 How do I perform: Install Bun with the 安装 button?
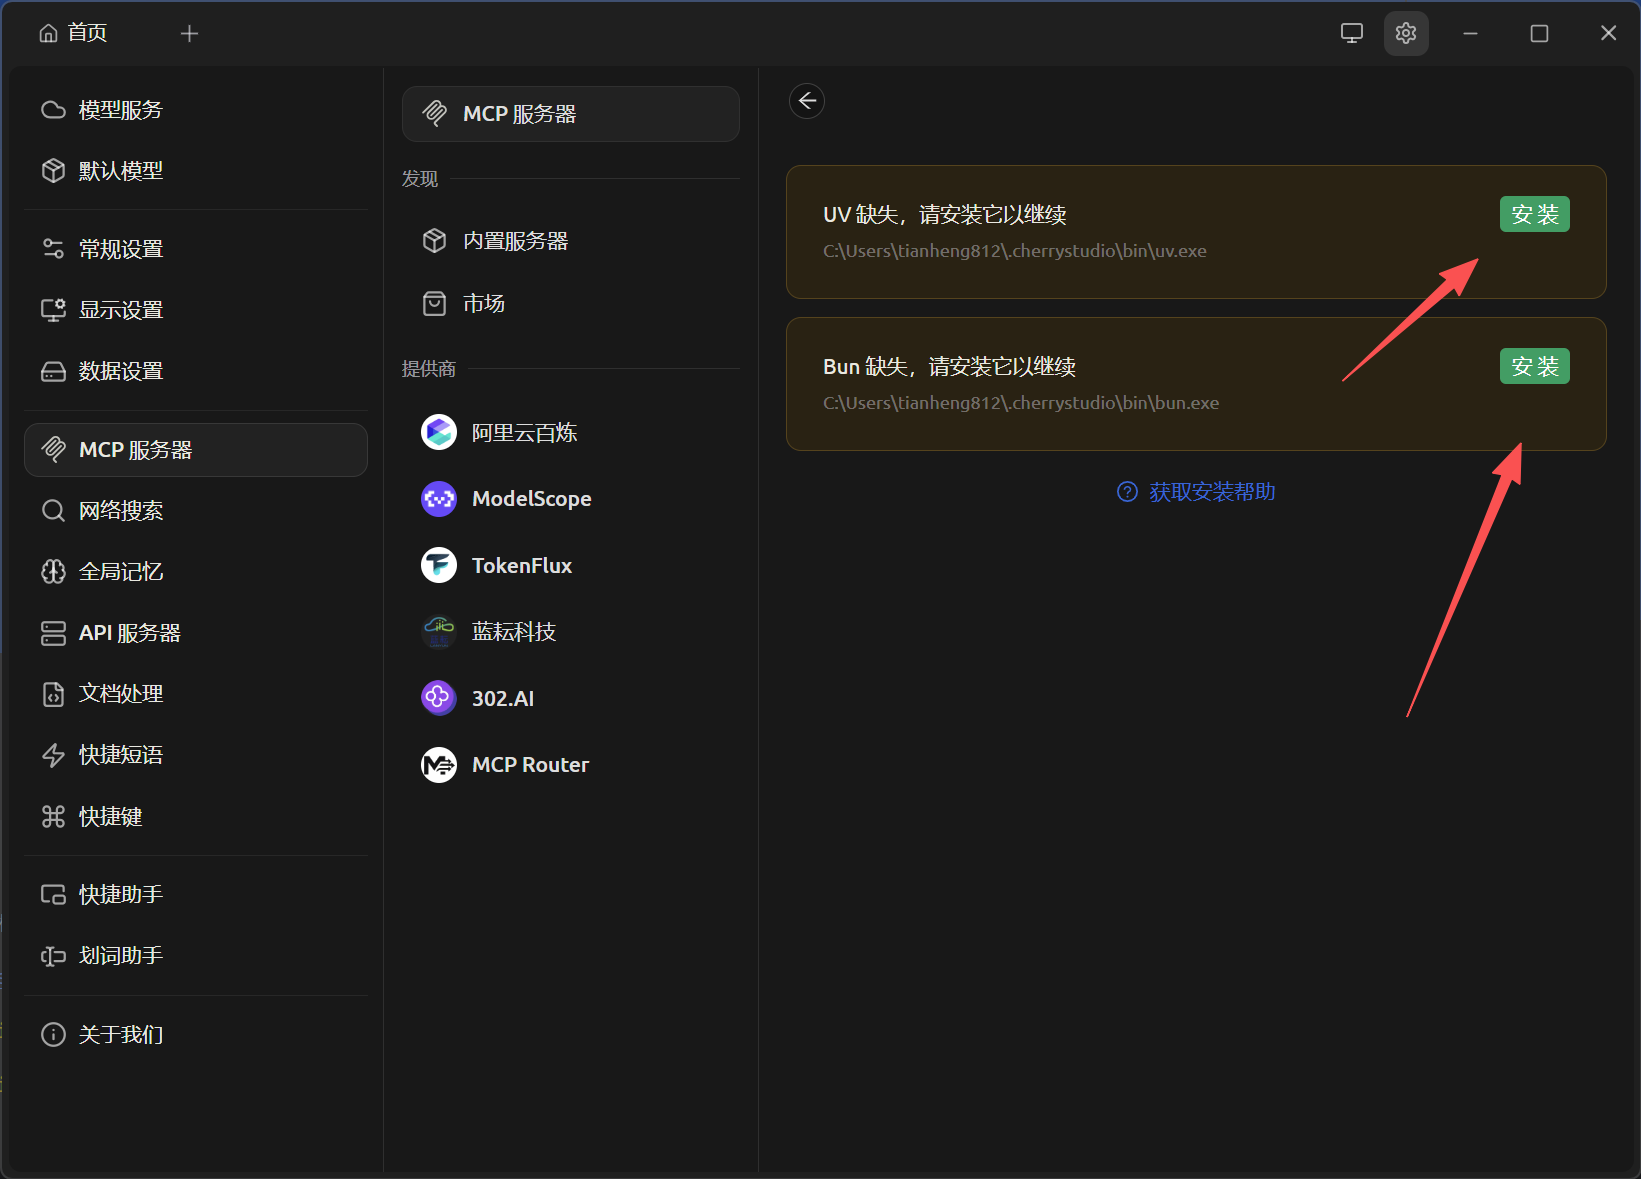pyautogui.click(x=1535, y=366)
